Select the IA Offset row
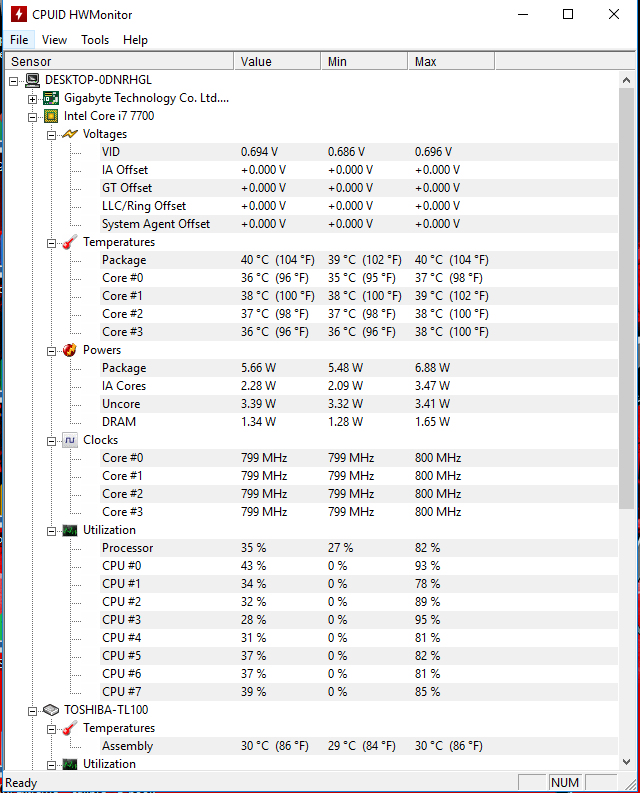 point(359,170)
